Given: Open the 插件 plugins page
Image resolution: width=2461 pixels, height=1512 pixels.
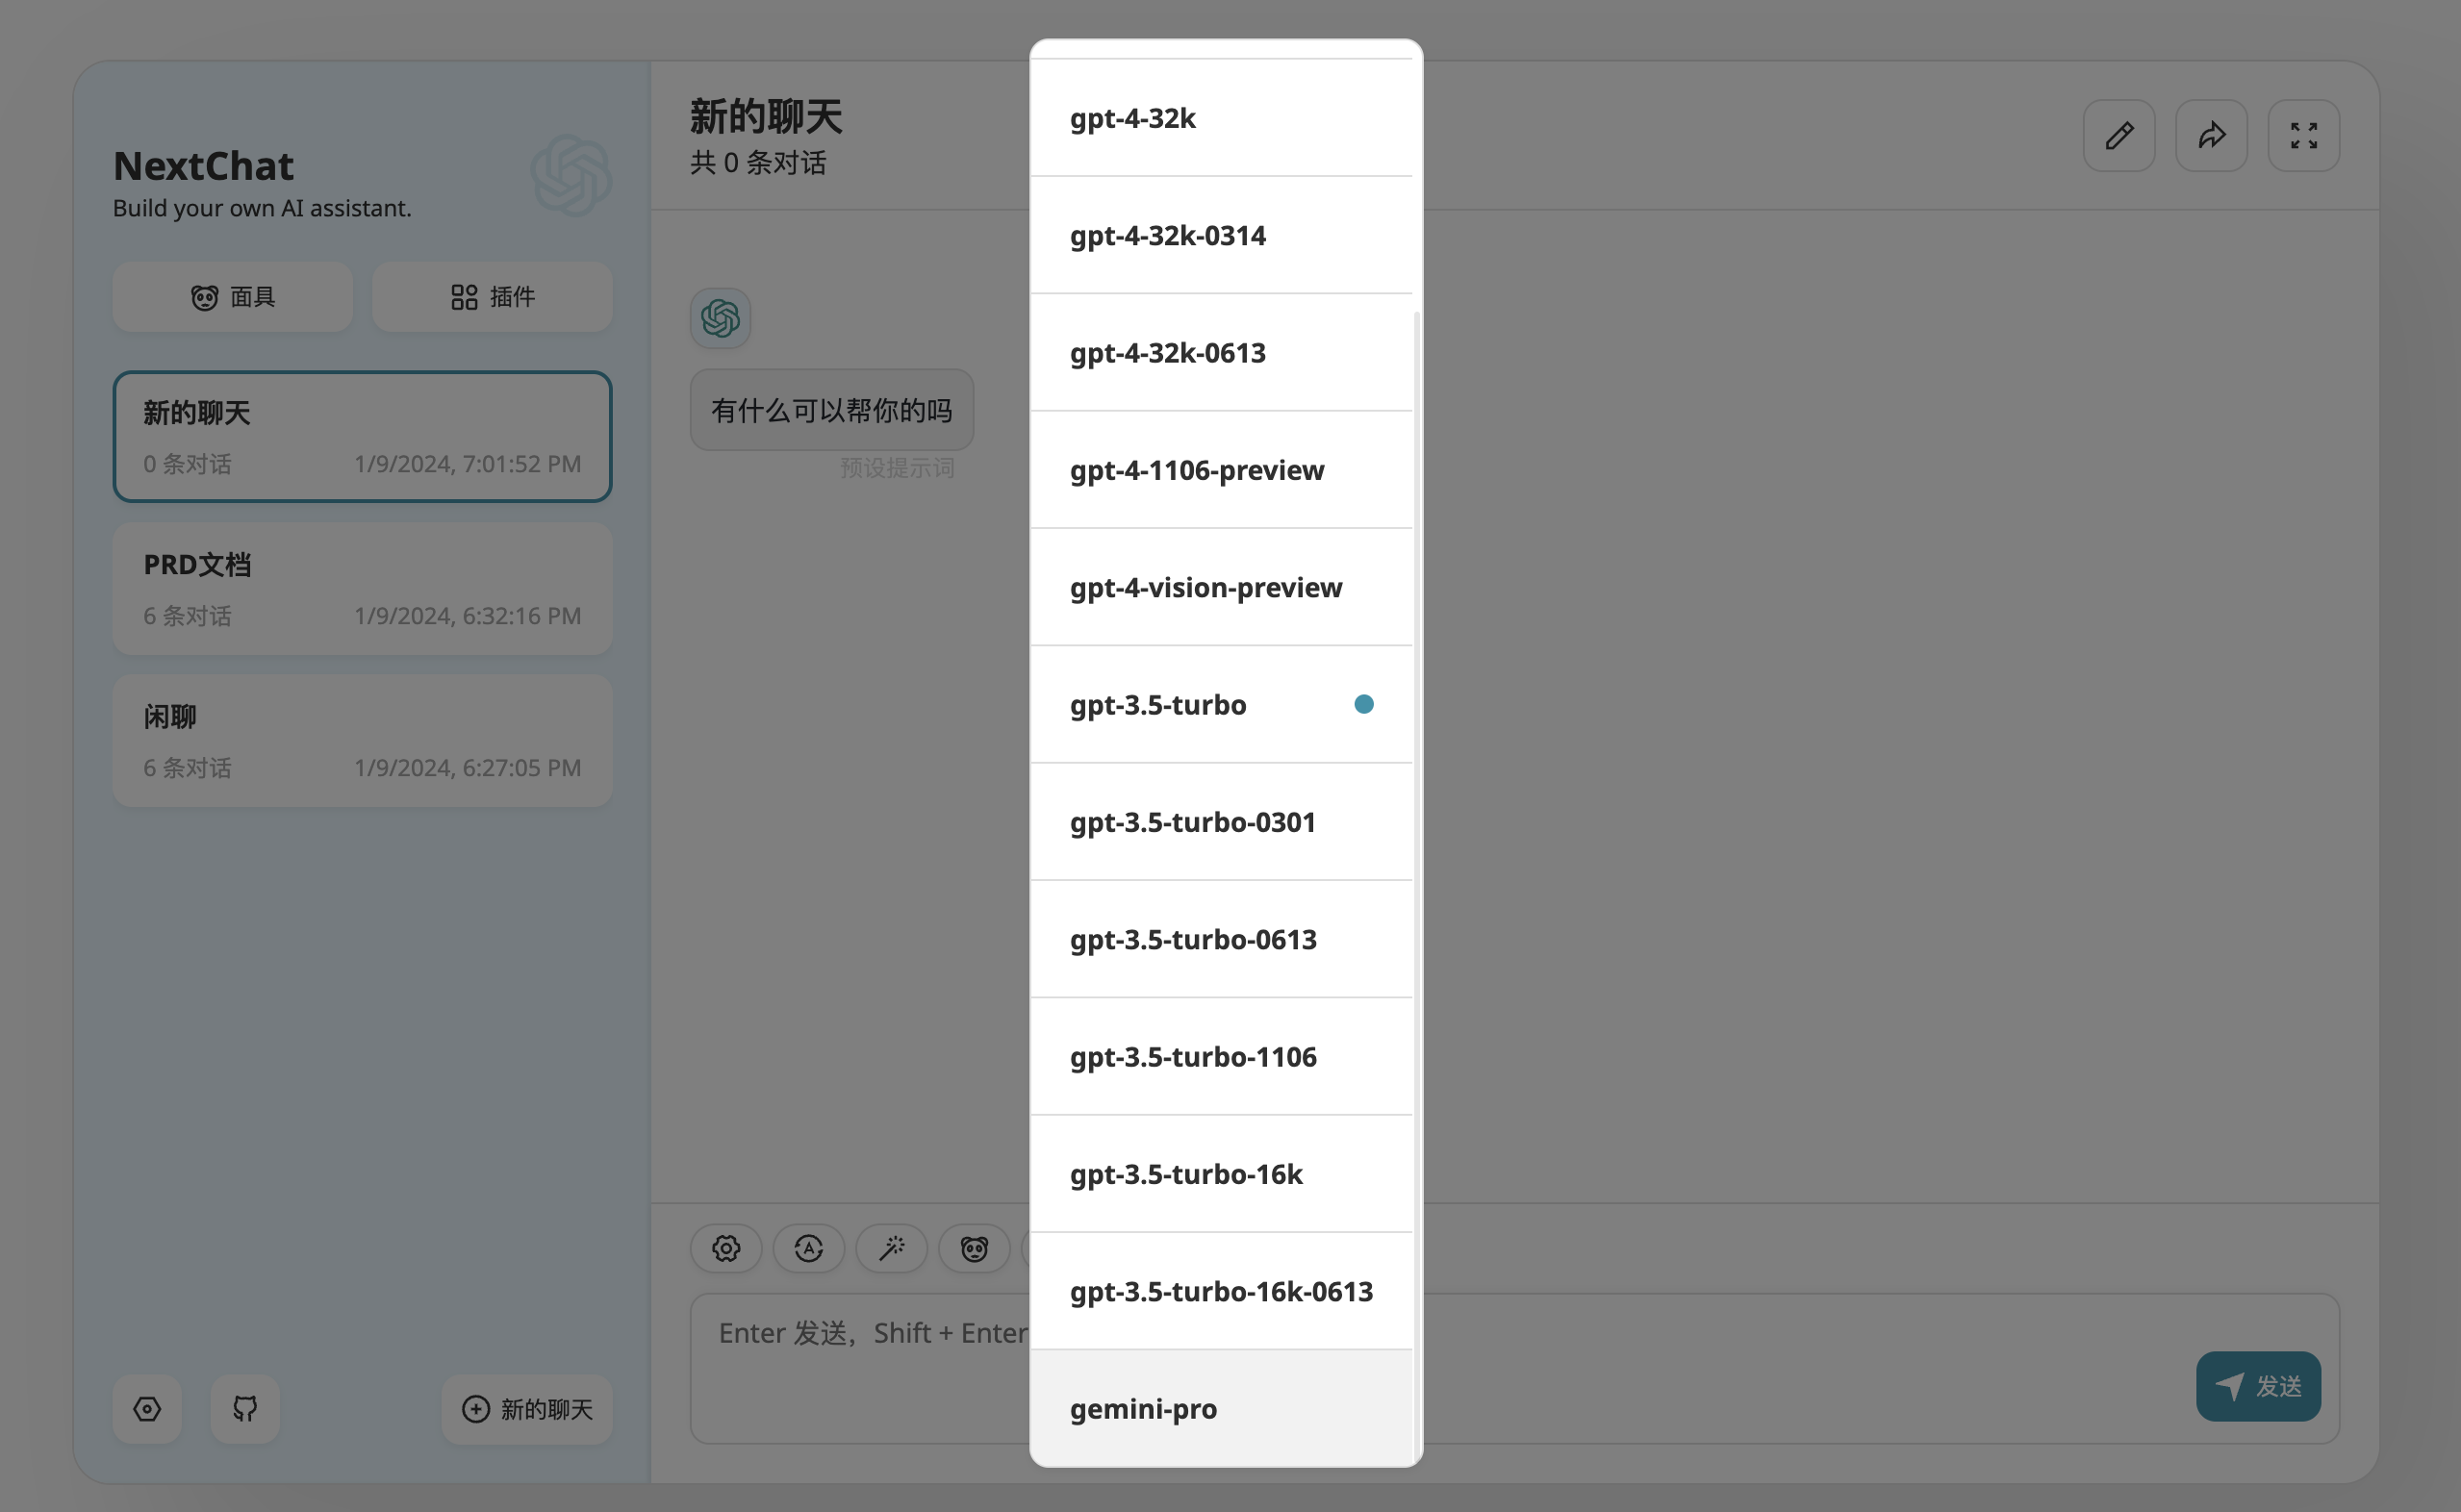Looking at the screenshot, I should (492, 297).
